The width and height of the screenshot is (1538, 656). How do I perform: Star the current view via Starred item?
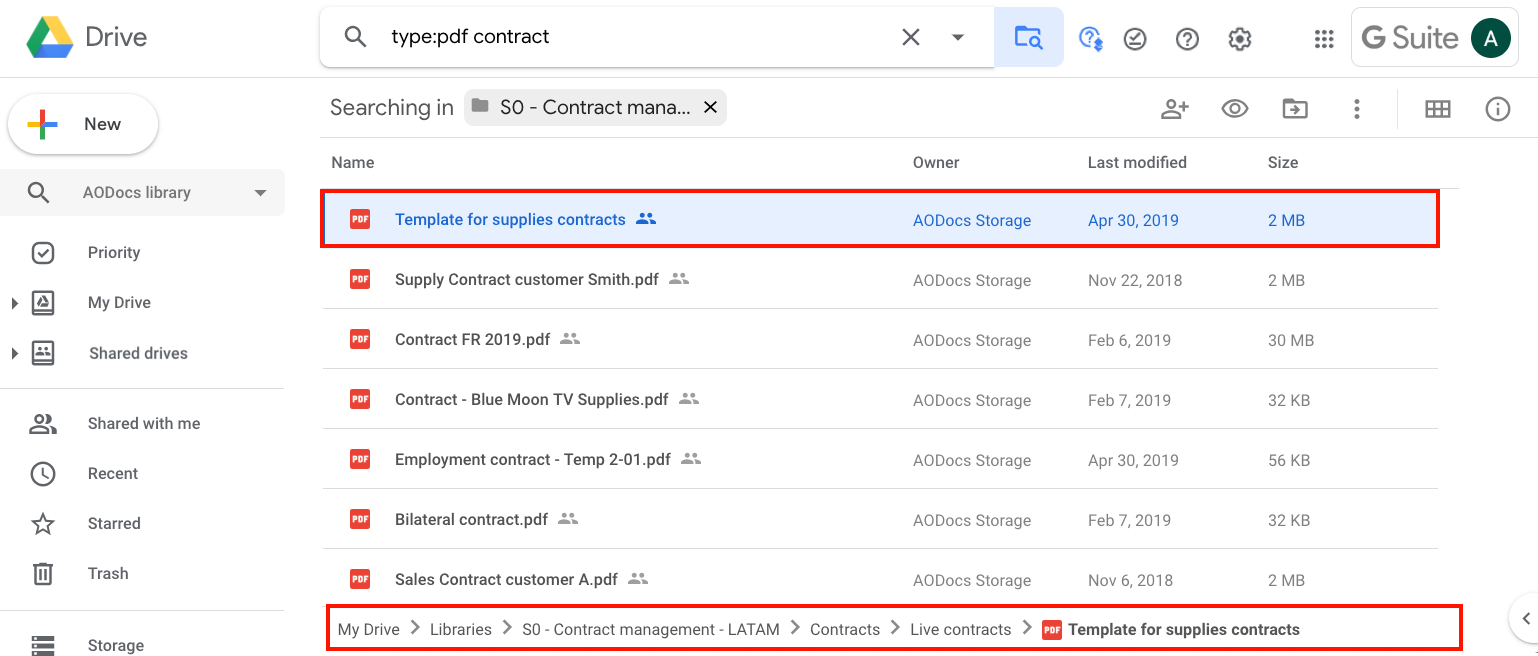tap(113, 523)
